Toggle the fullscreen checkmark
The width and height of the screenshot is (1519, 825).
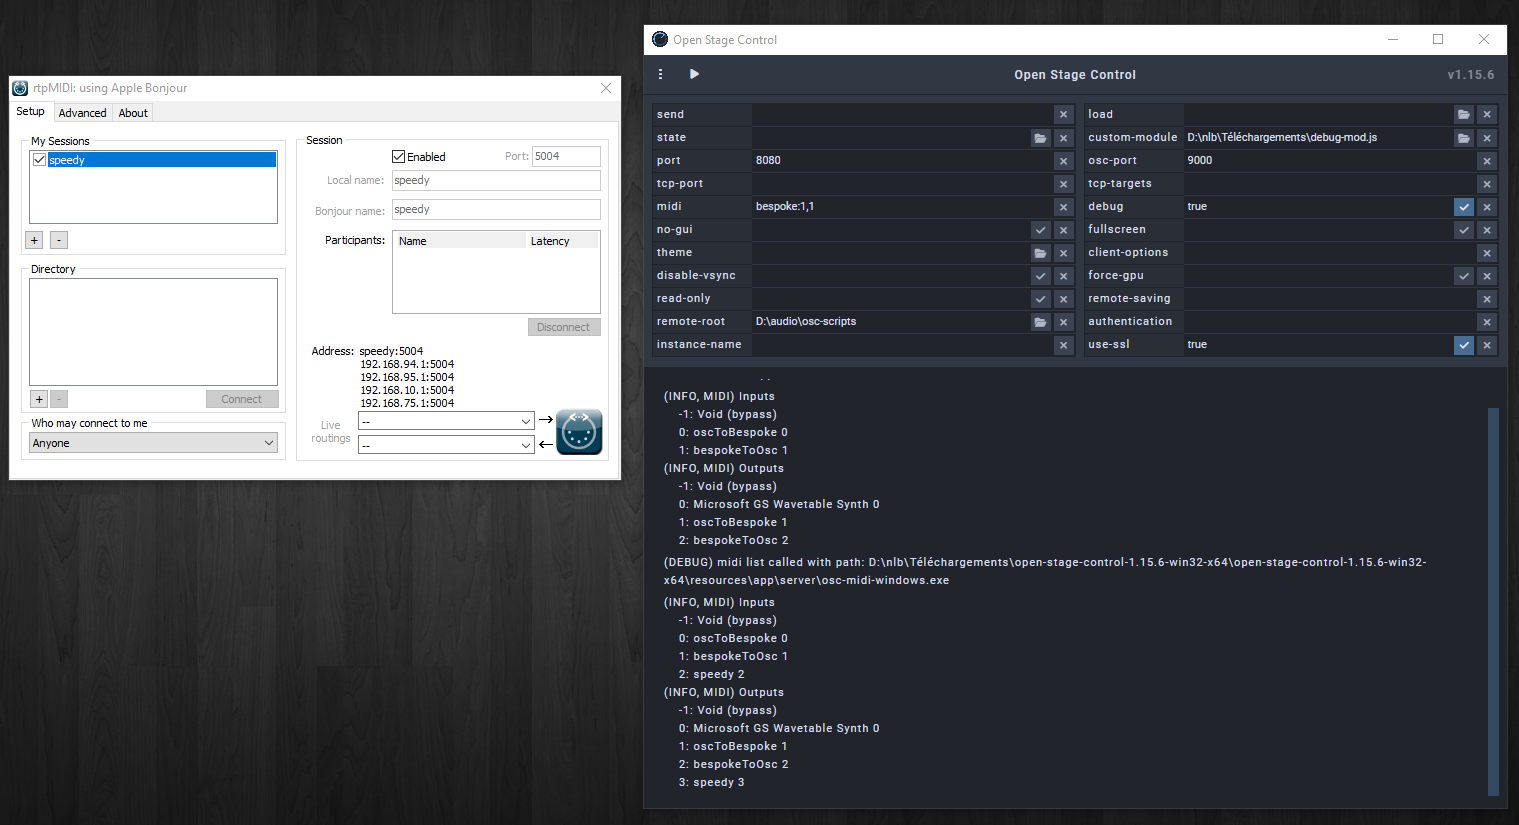click(1464, 230)
